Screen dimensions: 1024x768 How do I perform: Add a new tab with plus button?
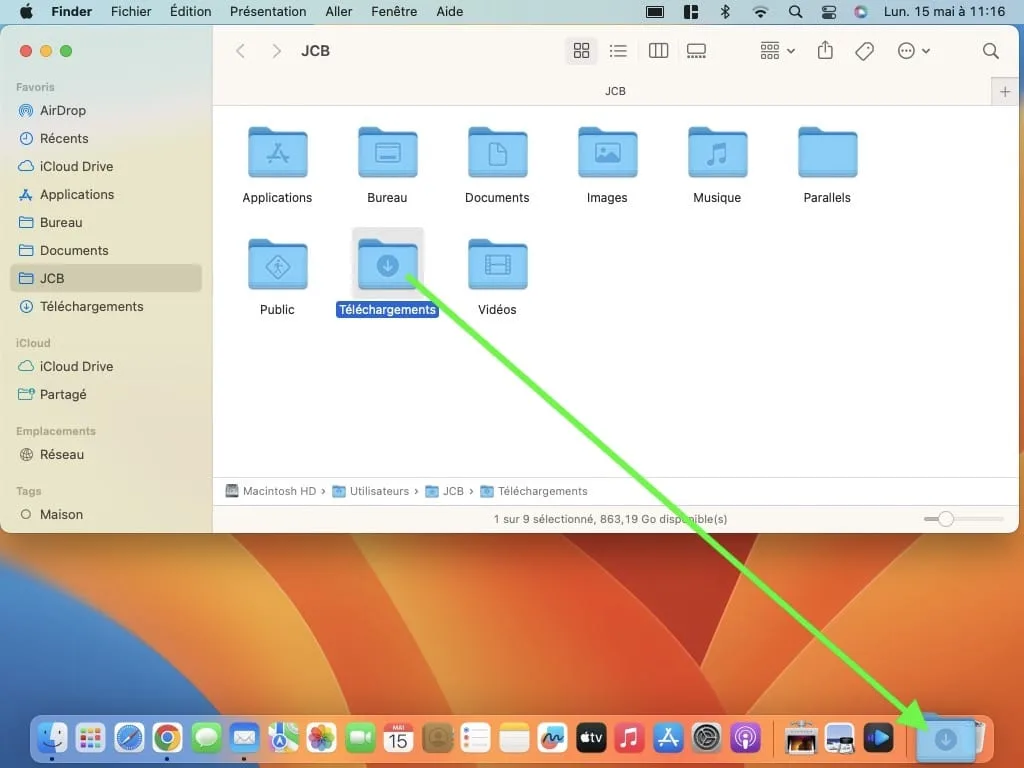point(1005,91)
